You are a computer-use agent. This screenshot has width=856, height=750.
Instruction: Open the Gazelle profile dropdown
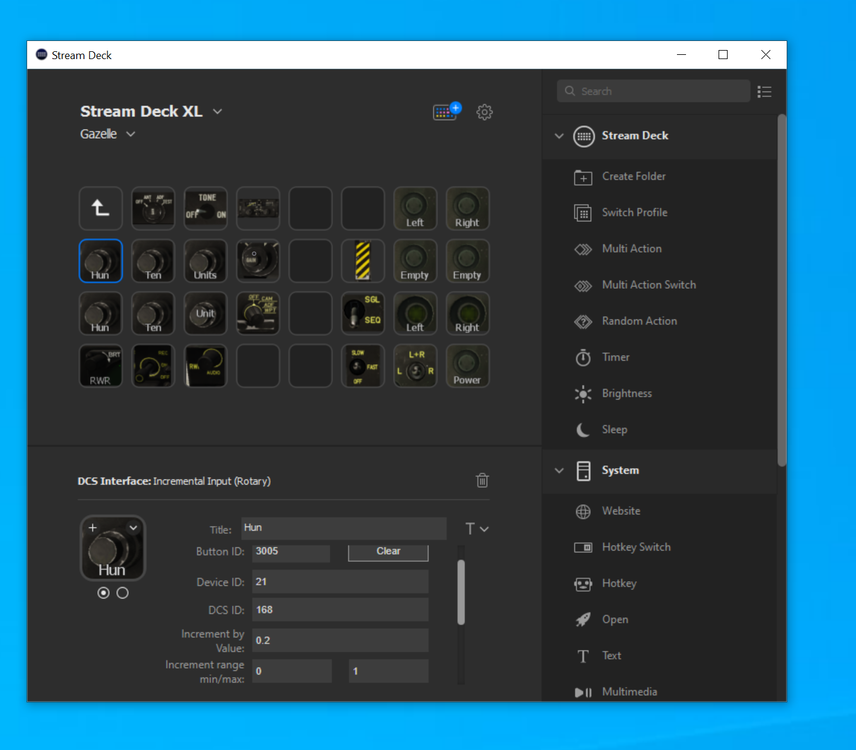[131, 134]
